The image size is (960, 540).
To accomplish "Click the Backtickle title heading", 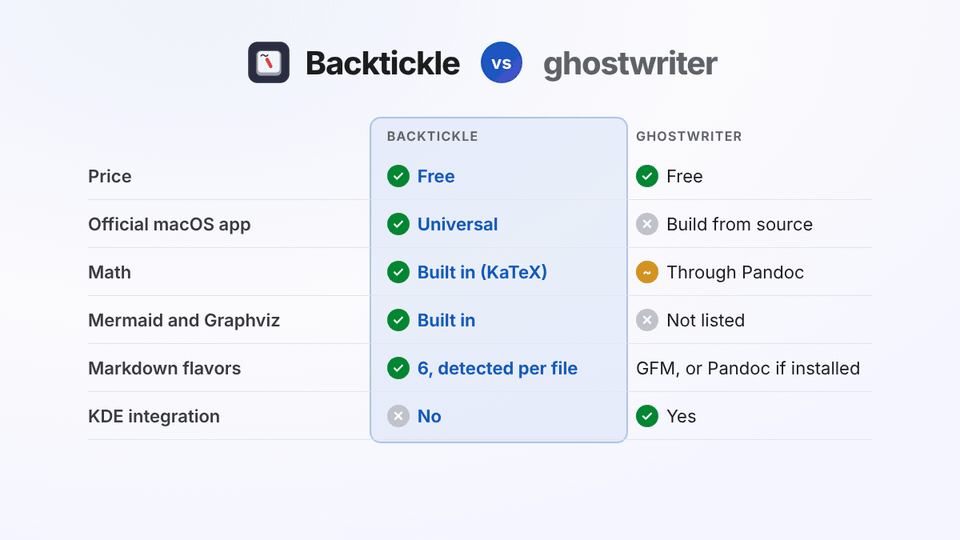I will pyautogui.click(x=383, y=63).
